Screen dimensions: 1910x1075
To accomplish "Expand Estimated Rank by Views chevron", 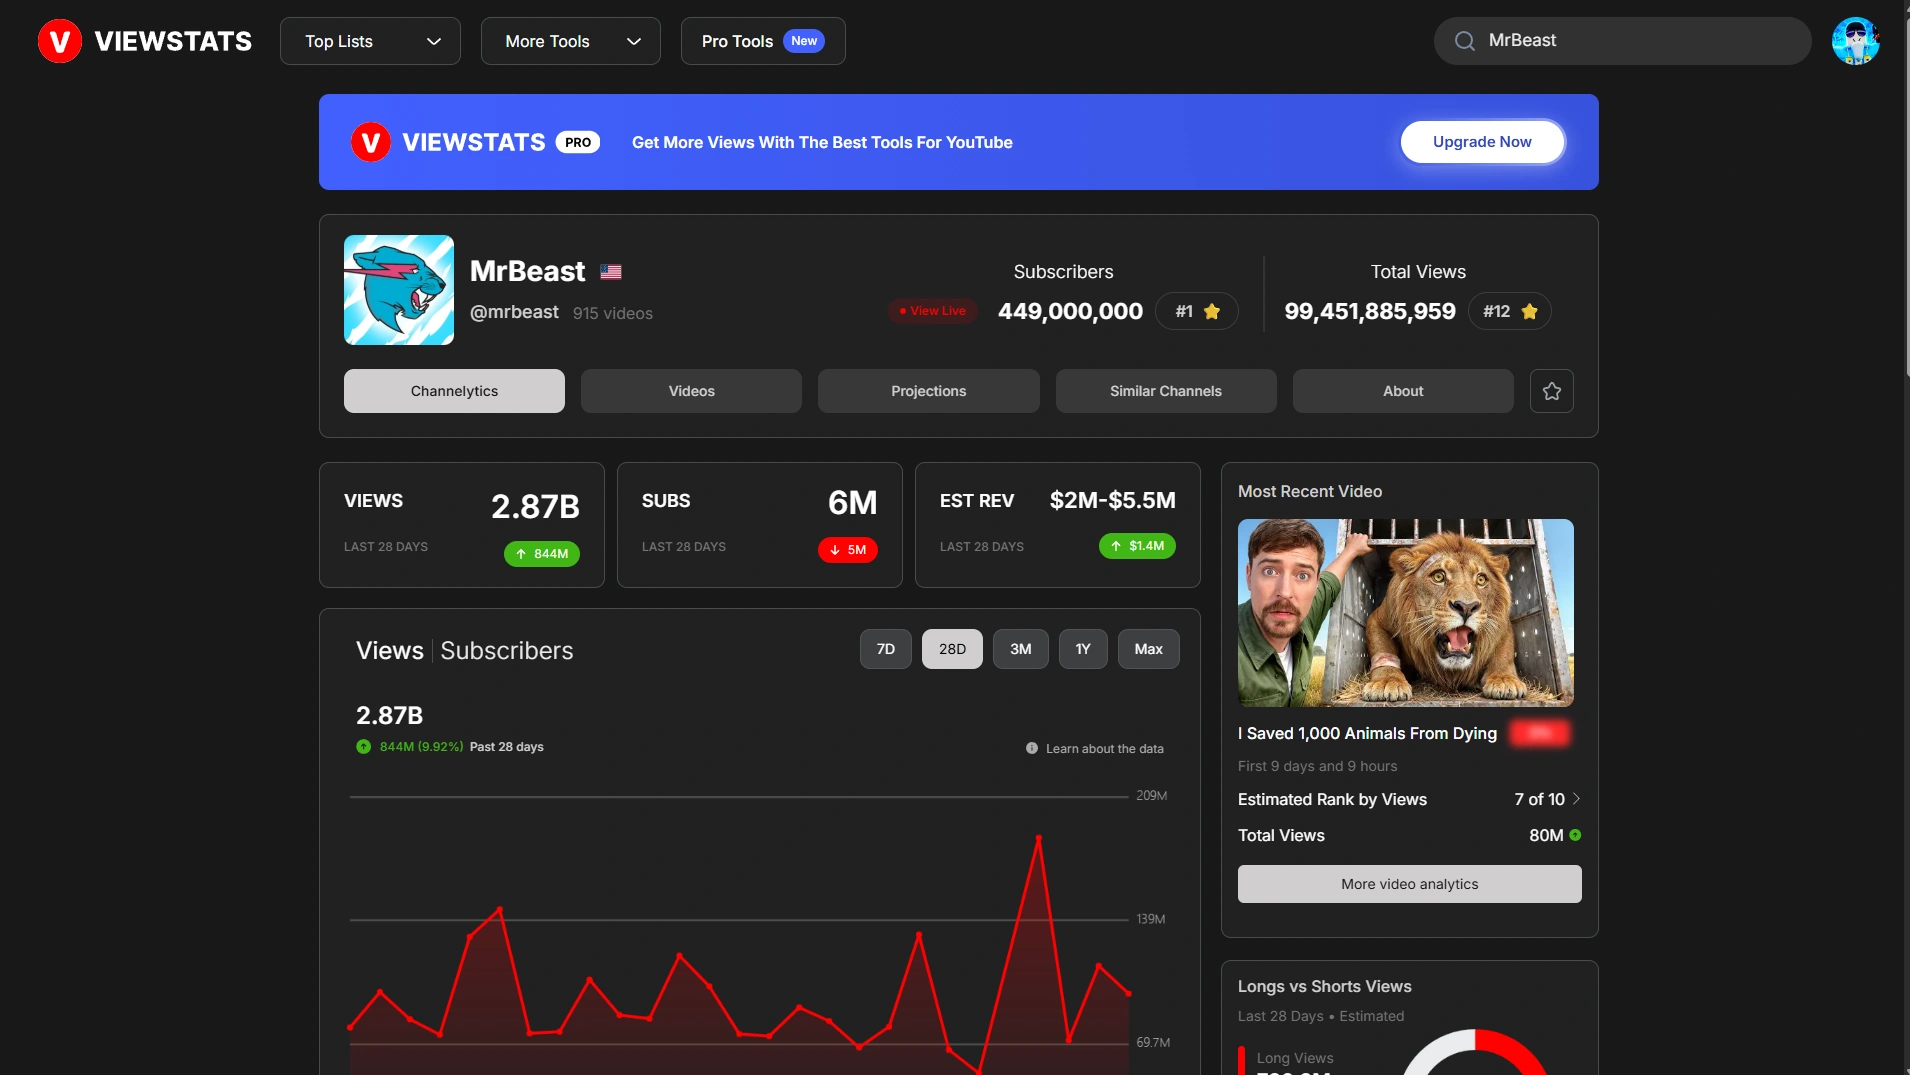I will (x=1576, y=799).
